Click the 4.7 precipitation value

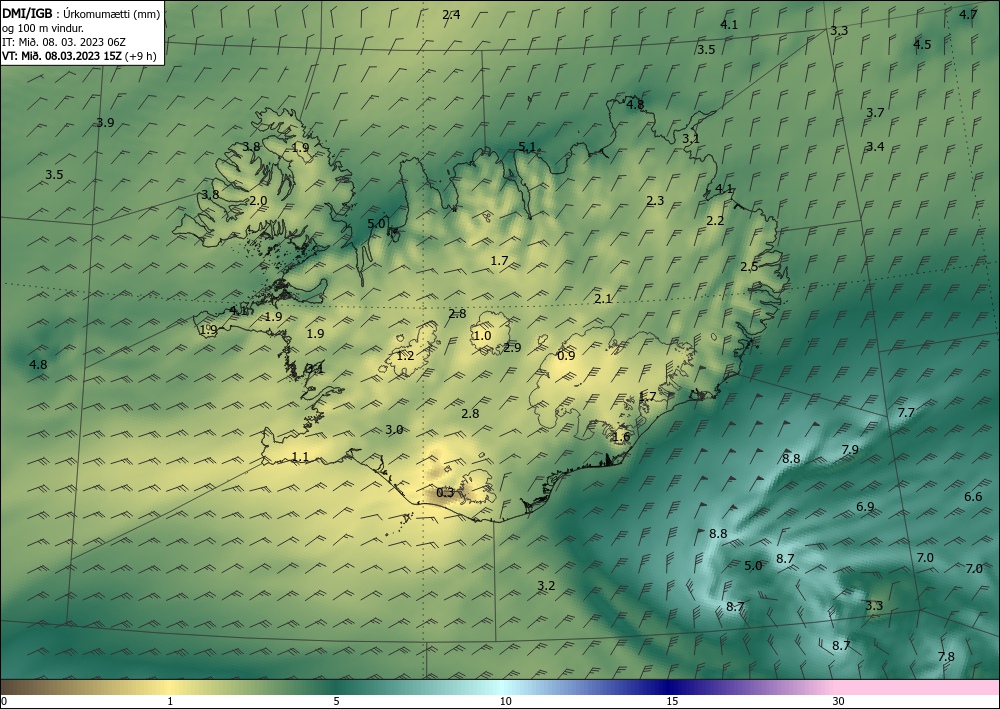[968, 15]
